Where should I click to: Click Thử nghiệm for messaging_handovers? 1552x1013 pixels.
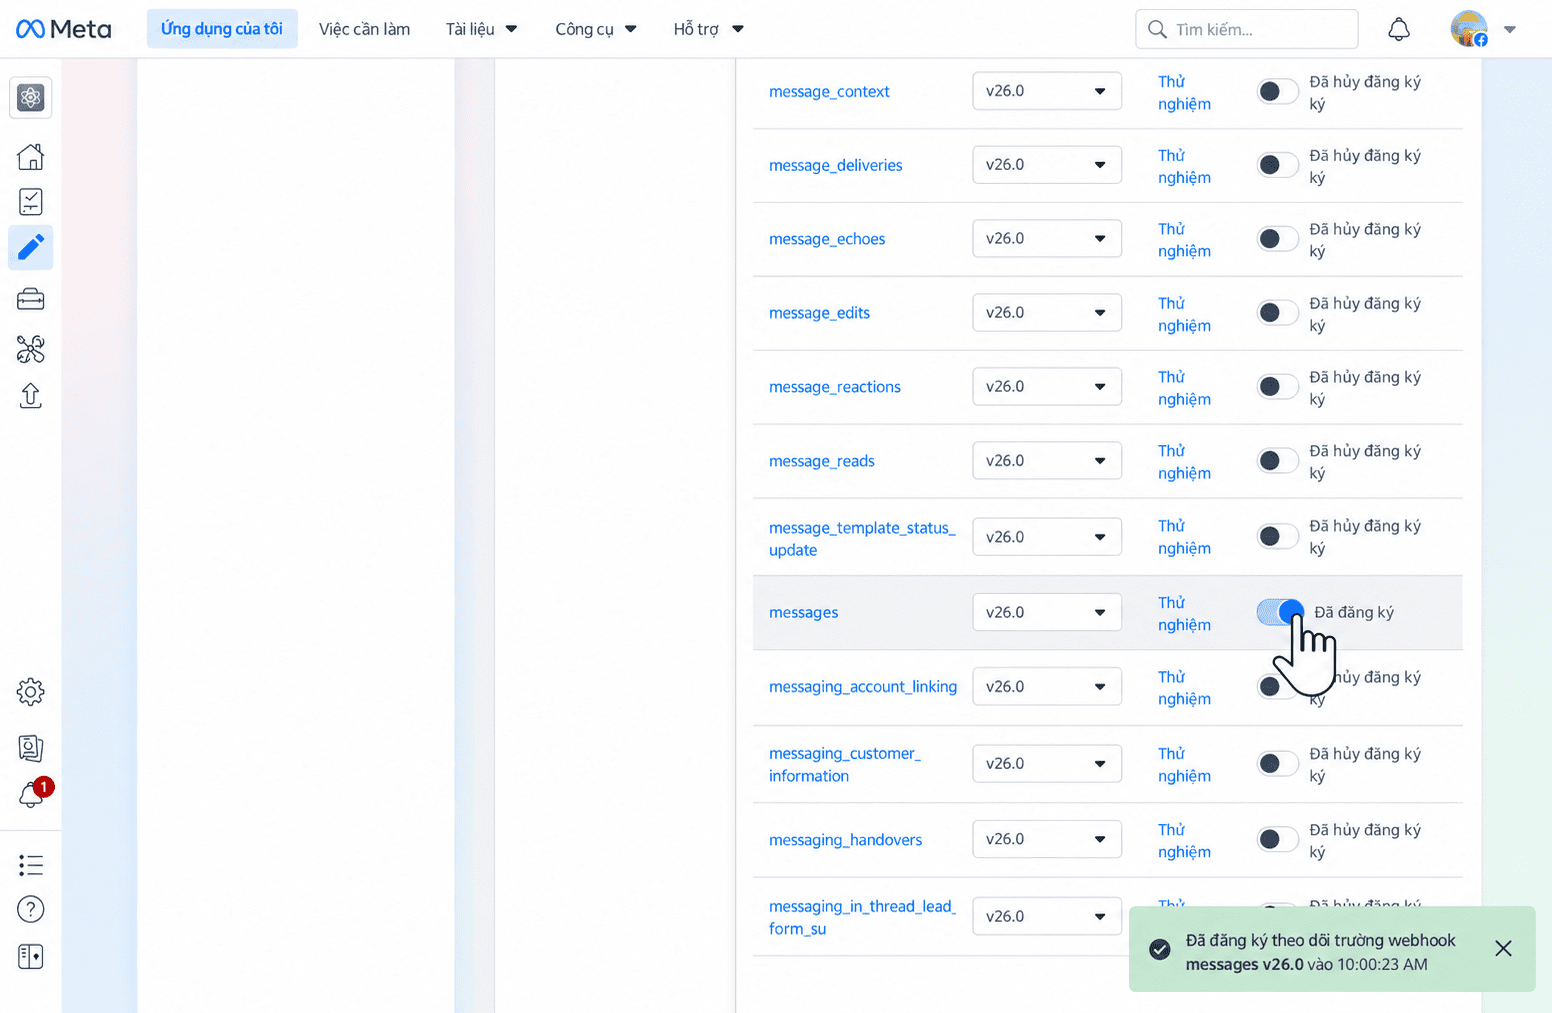1184,841
